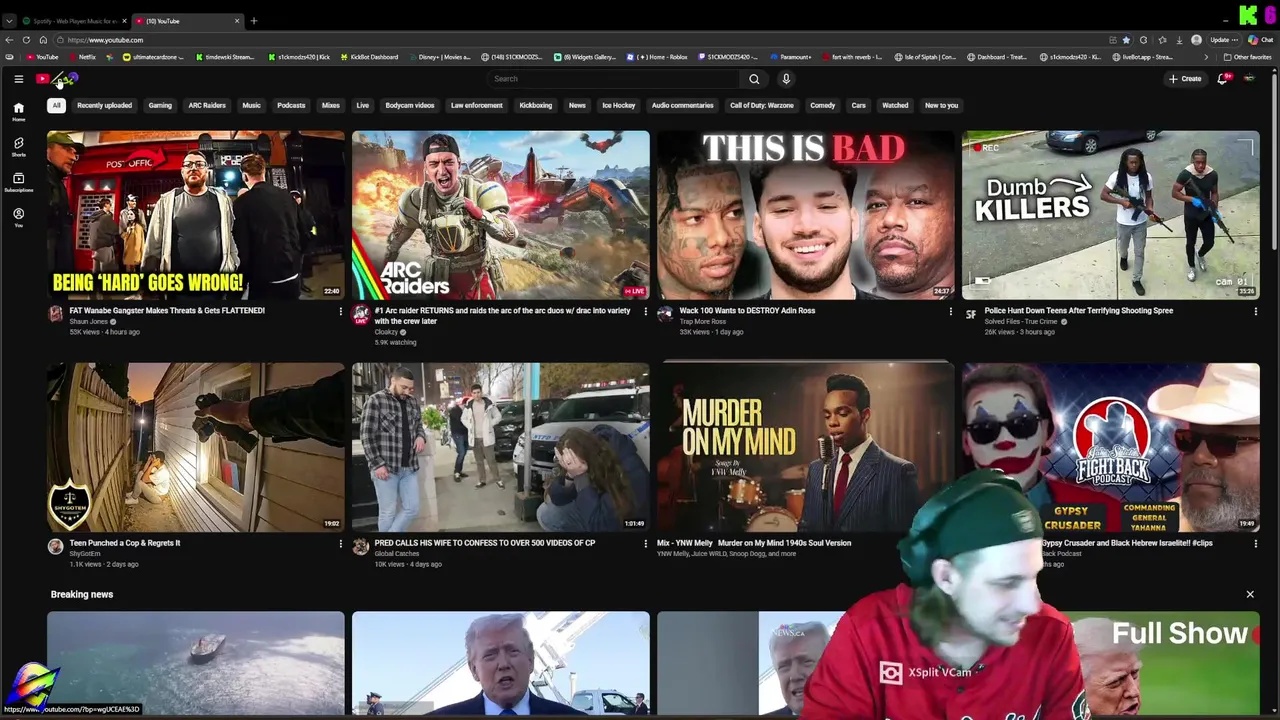Select the Recently uploaded chip
The image size is (1280, 720).
tap(104, 105)
